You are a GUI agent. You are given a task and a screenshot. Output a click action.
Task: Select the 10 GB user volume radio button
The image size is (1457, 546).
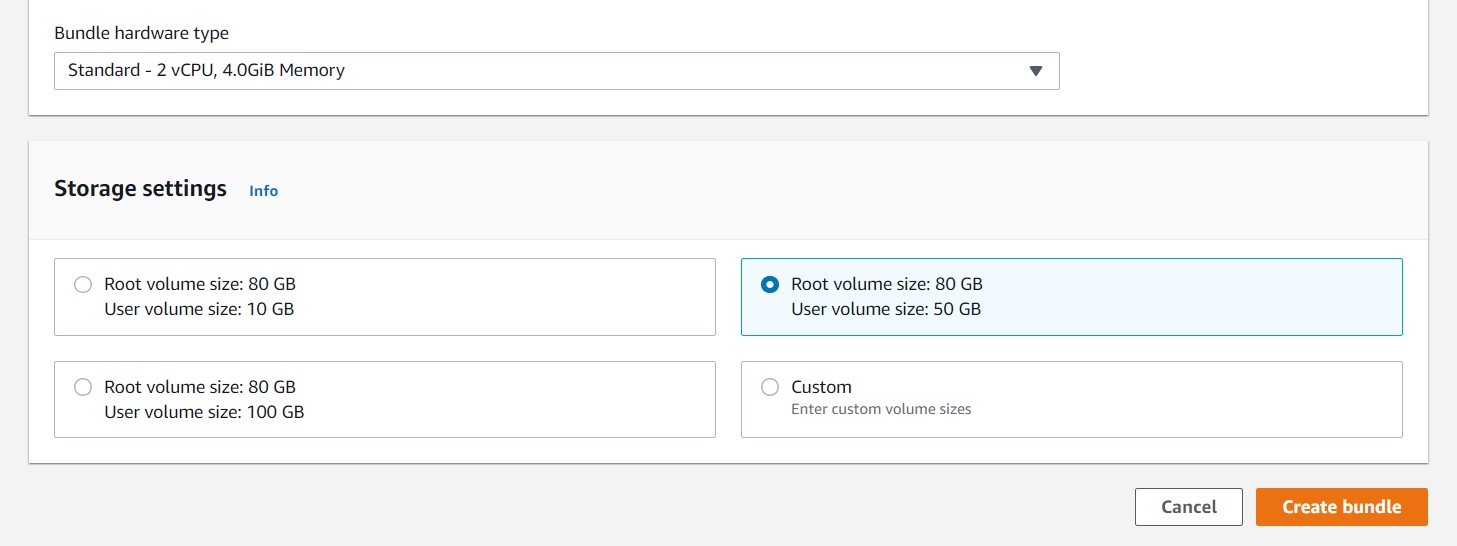click(83, 285)
